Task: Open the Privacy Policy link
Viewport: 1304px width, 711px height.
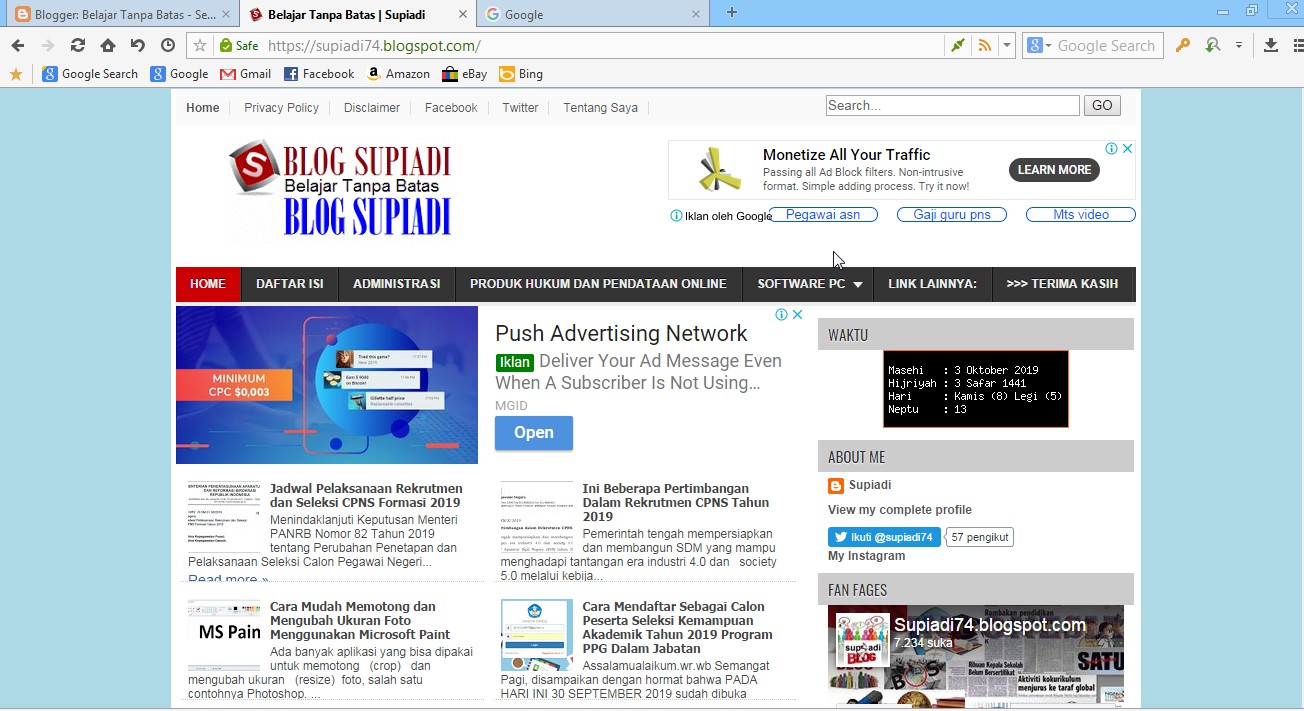Action: (281, 107)
